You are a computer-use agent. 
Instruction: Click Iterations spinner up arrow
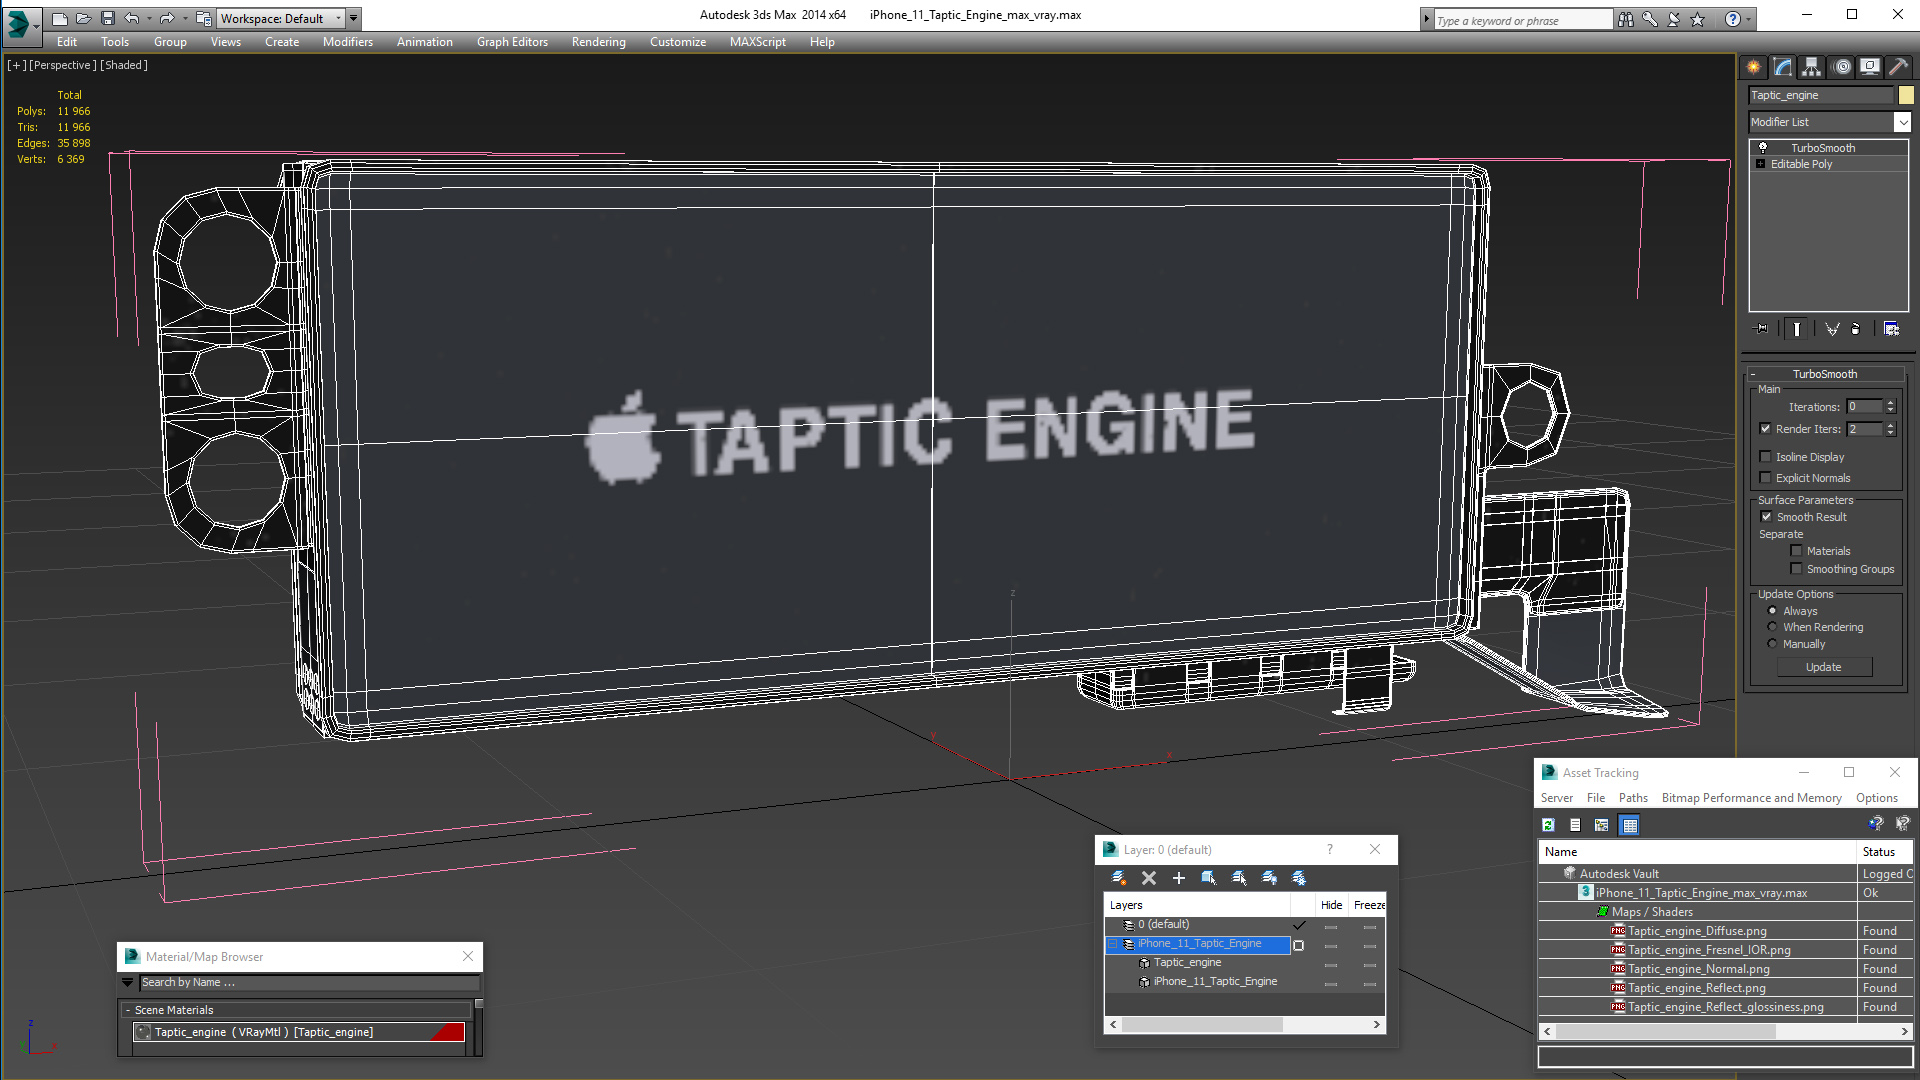pos(1890,403)
